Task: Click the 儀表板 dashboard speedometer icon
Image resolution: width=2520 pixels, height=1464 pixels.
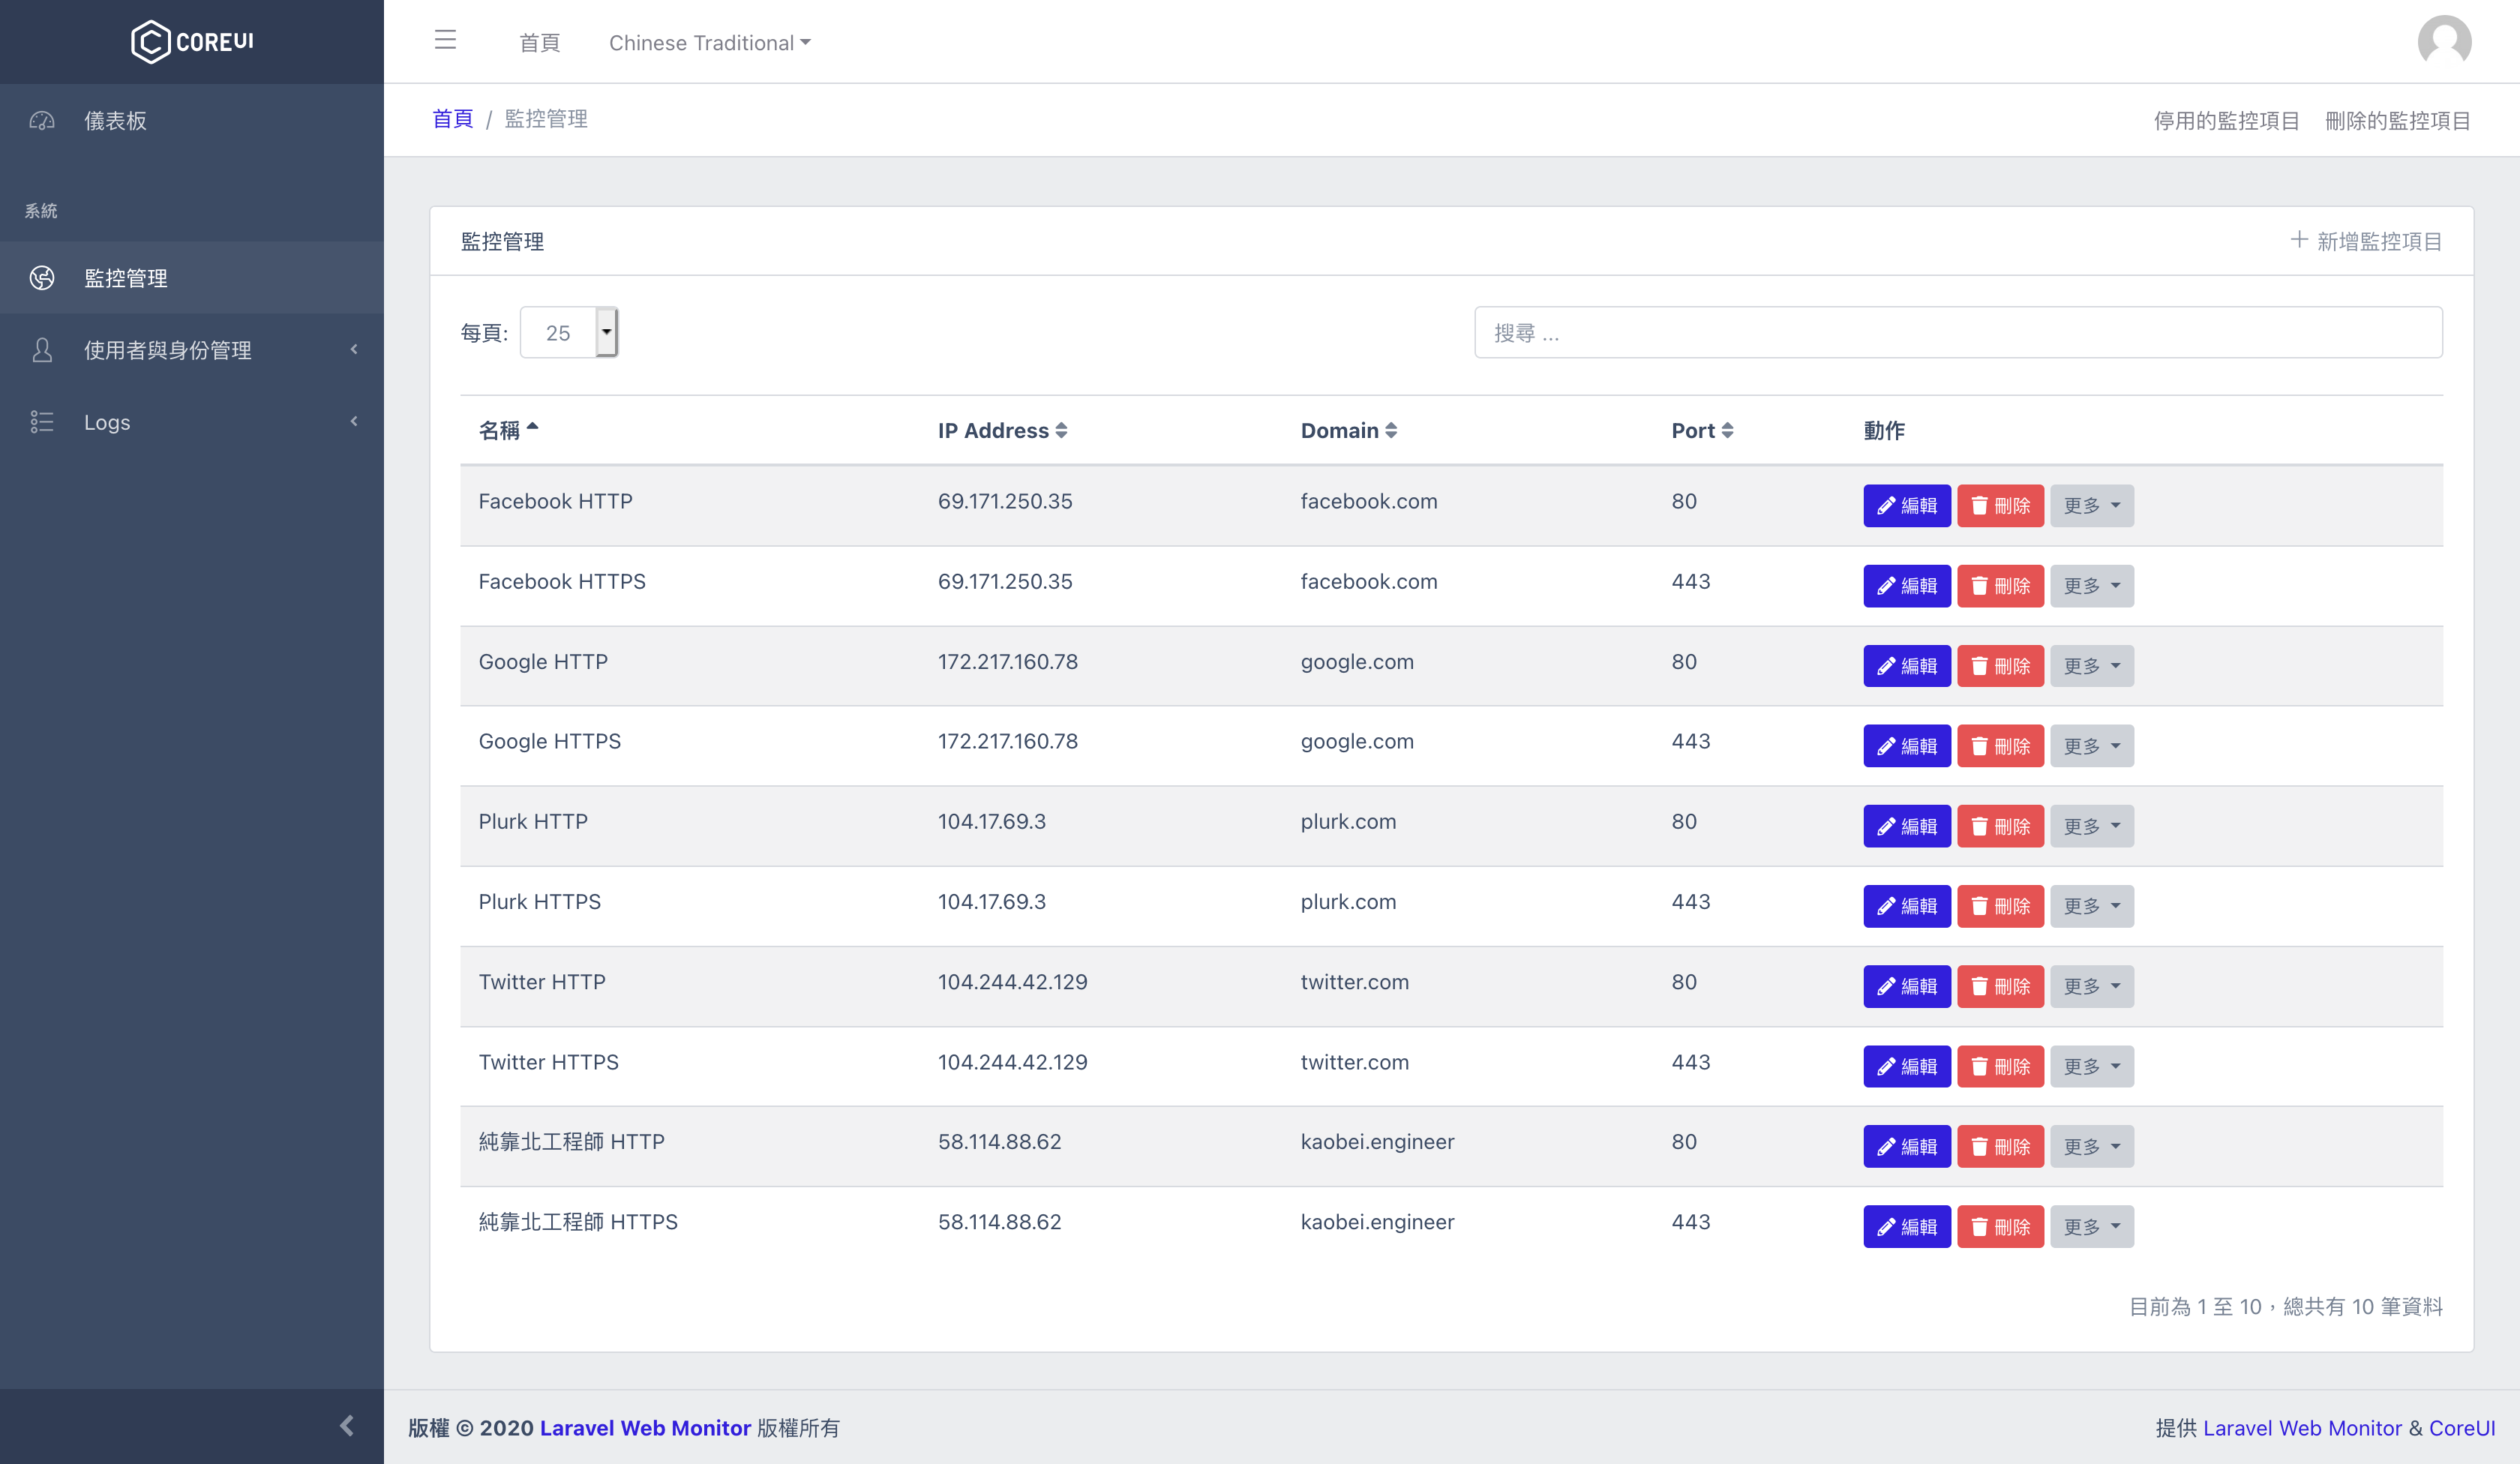Action: tap(42, 121)
